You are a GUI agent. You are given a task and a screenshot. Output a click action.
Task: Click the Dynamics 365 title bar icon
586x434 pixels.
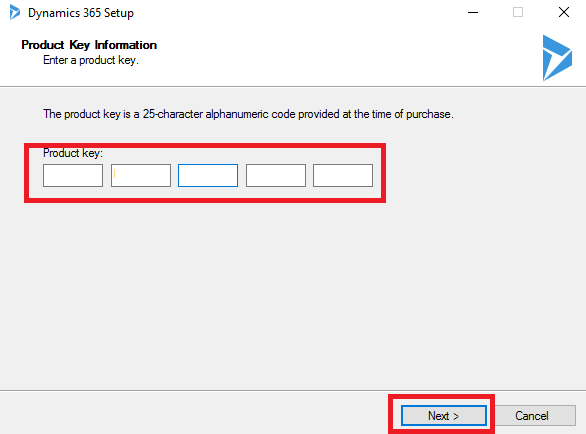click(x=15, y=12)
